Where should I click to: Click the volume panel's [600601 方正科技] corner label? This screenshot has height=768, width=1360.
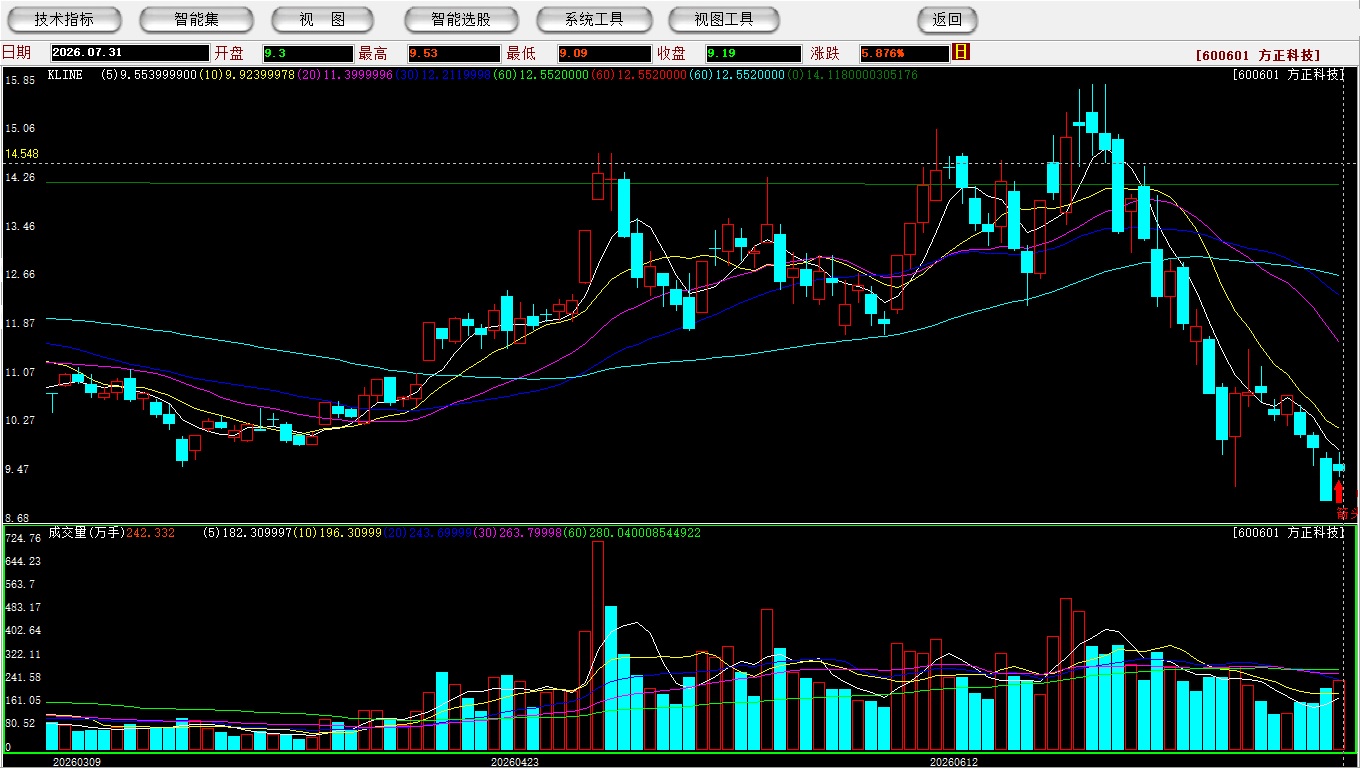(x=1289, y=533)
